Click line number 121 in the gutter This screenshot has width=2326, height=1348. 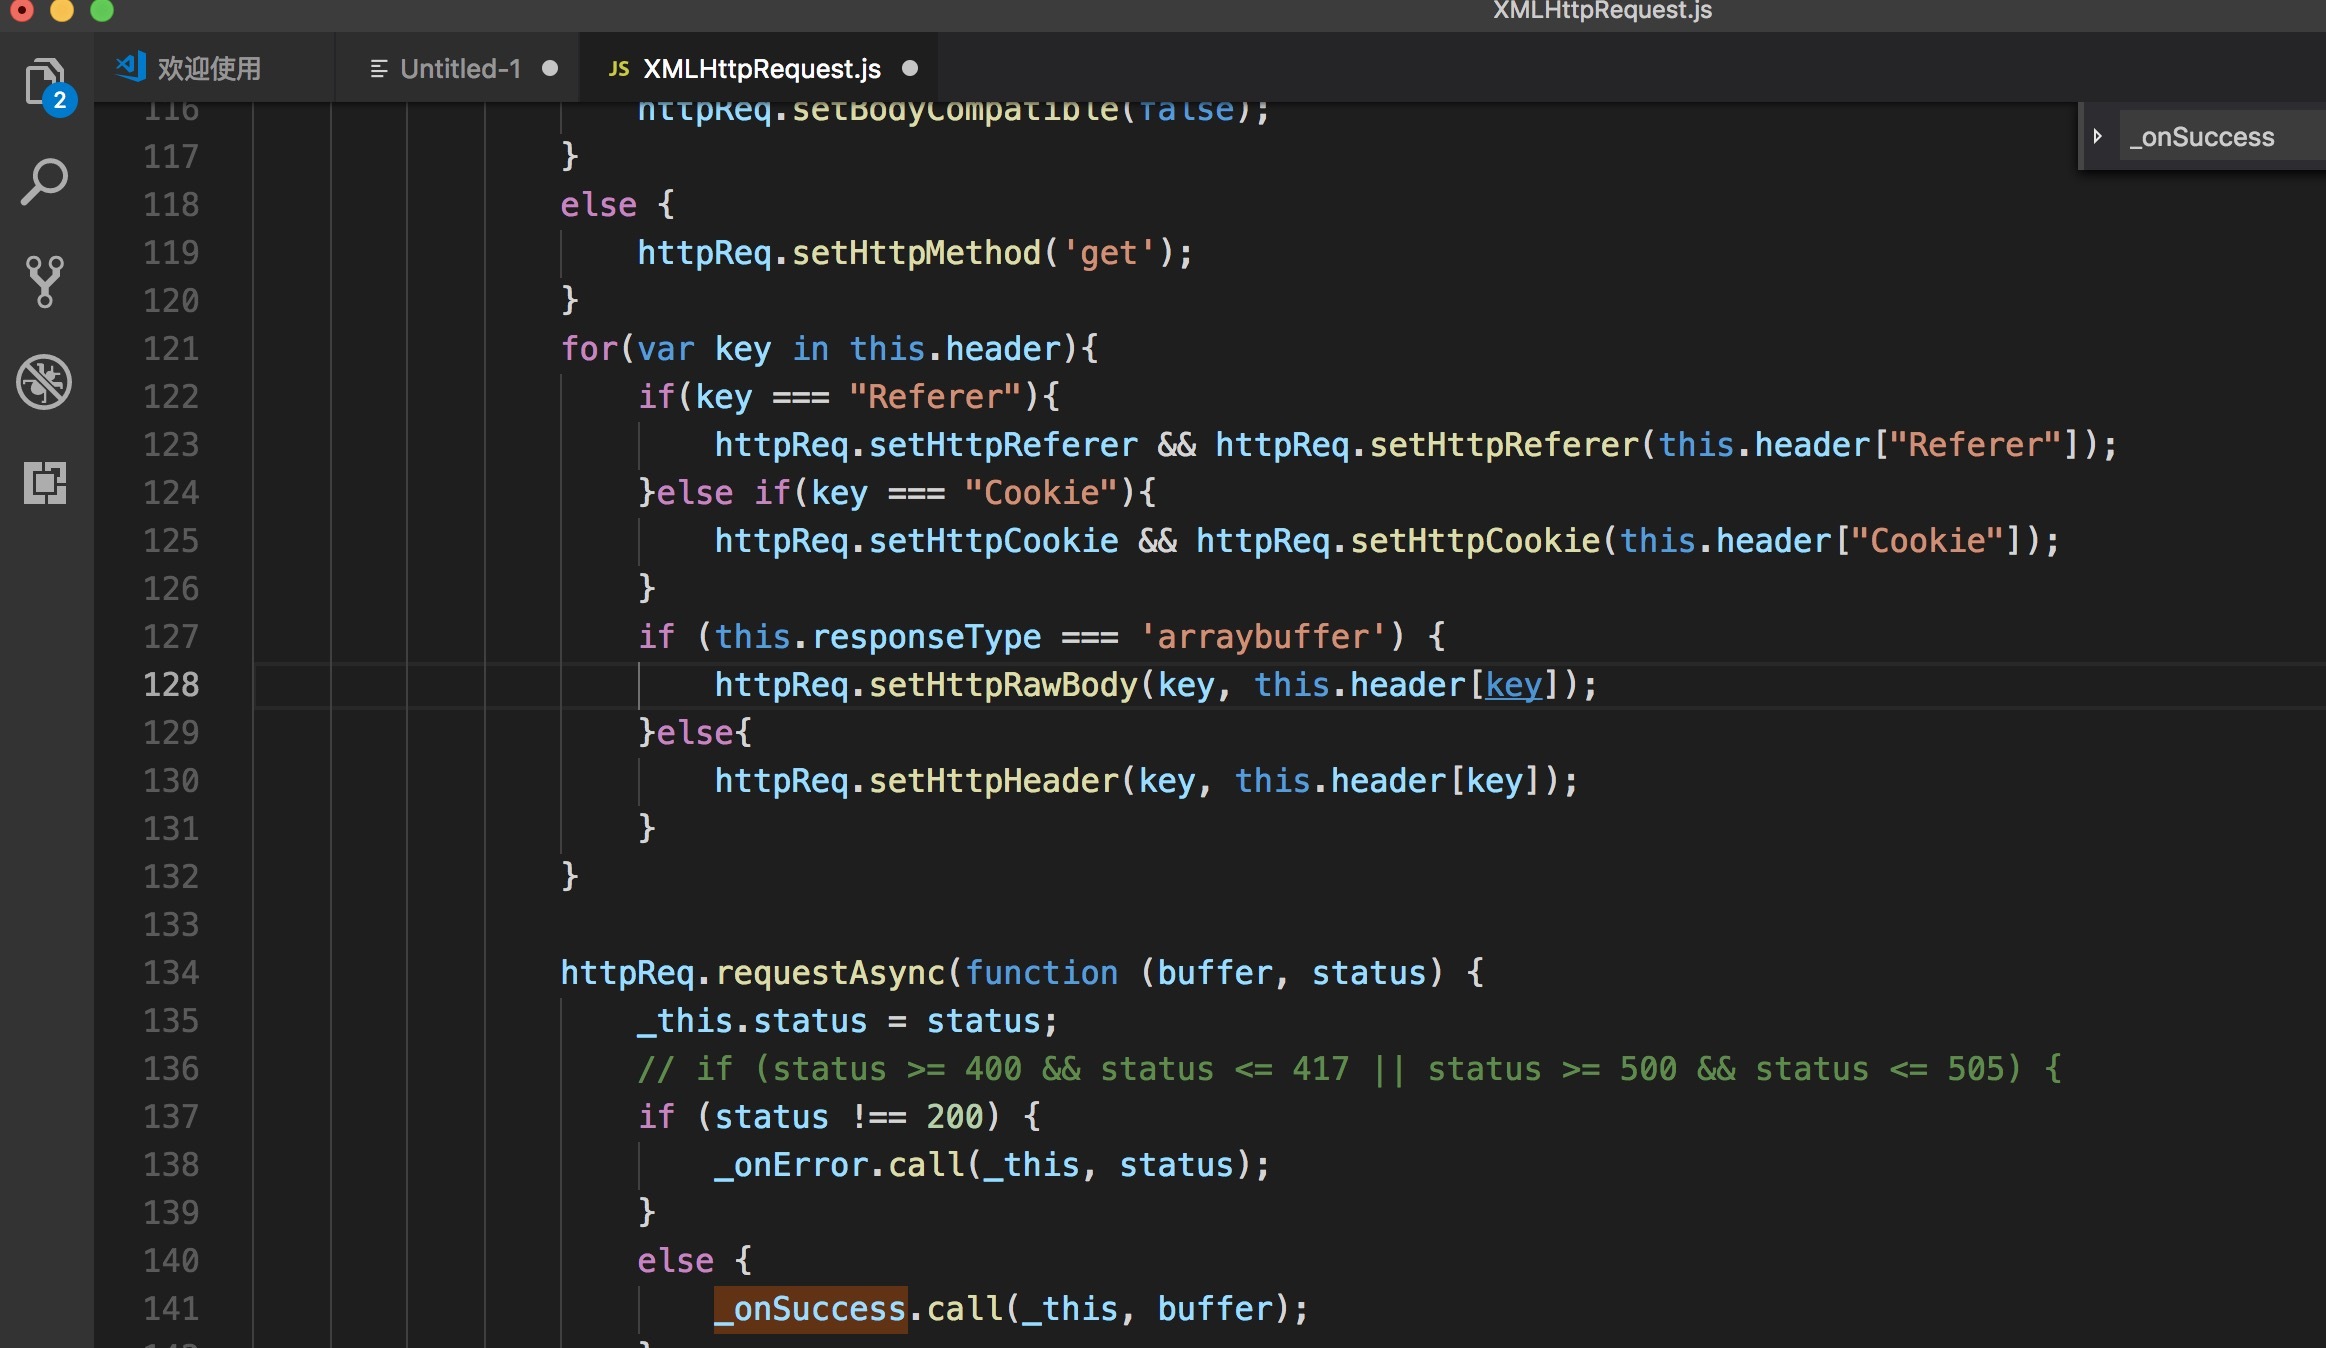(x=171, y=349)
